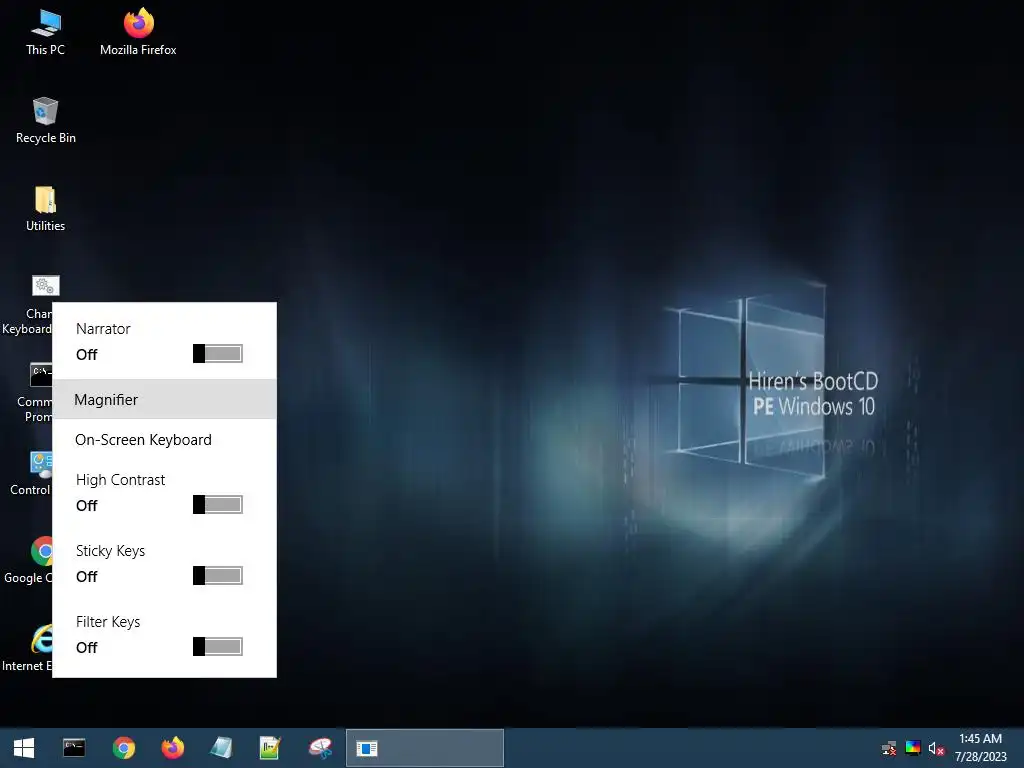Toggle the Narrator switch
The height and width of the screenshot is (768, 1024).
tap(217, 353)
